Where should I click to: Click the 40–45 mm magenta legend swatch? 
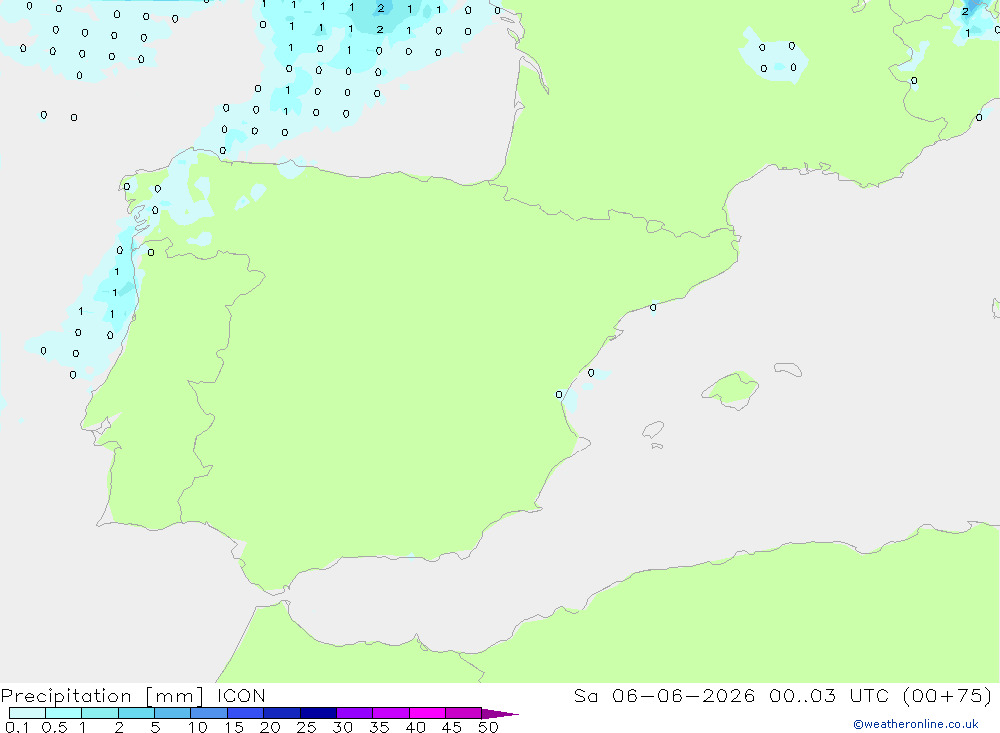[x=427, y=713]
